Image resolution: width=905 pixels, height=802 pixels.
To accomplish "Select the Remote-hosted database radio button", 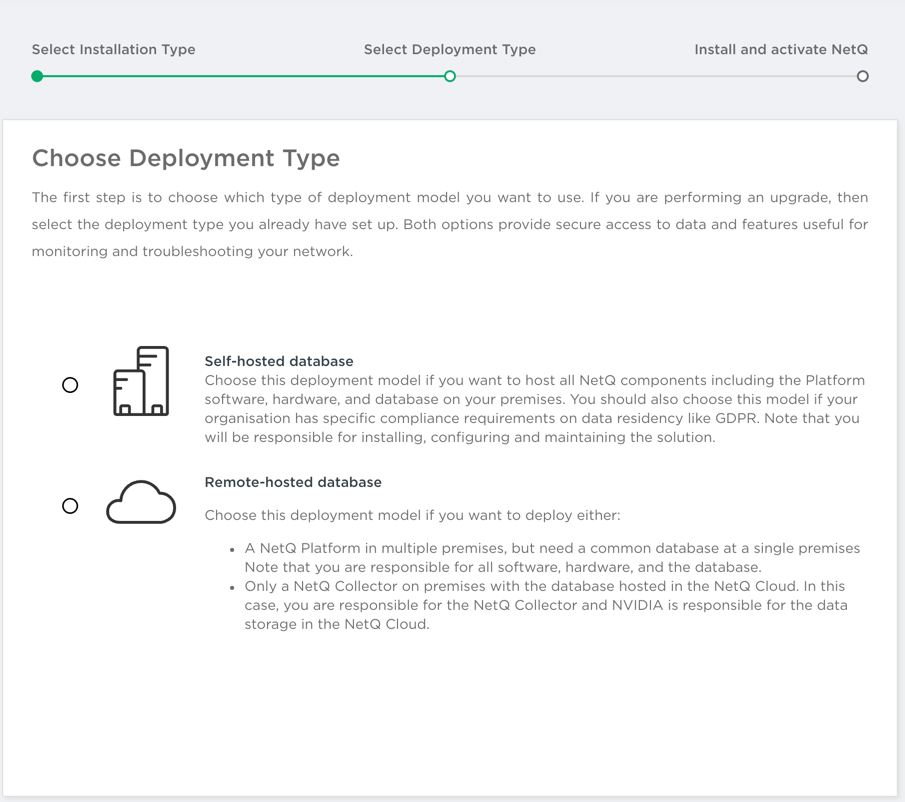I will (x=70, y=506).
